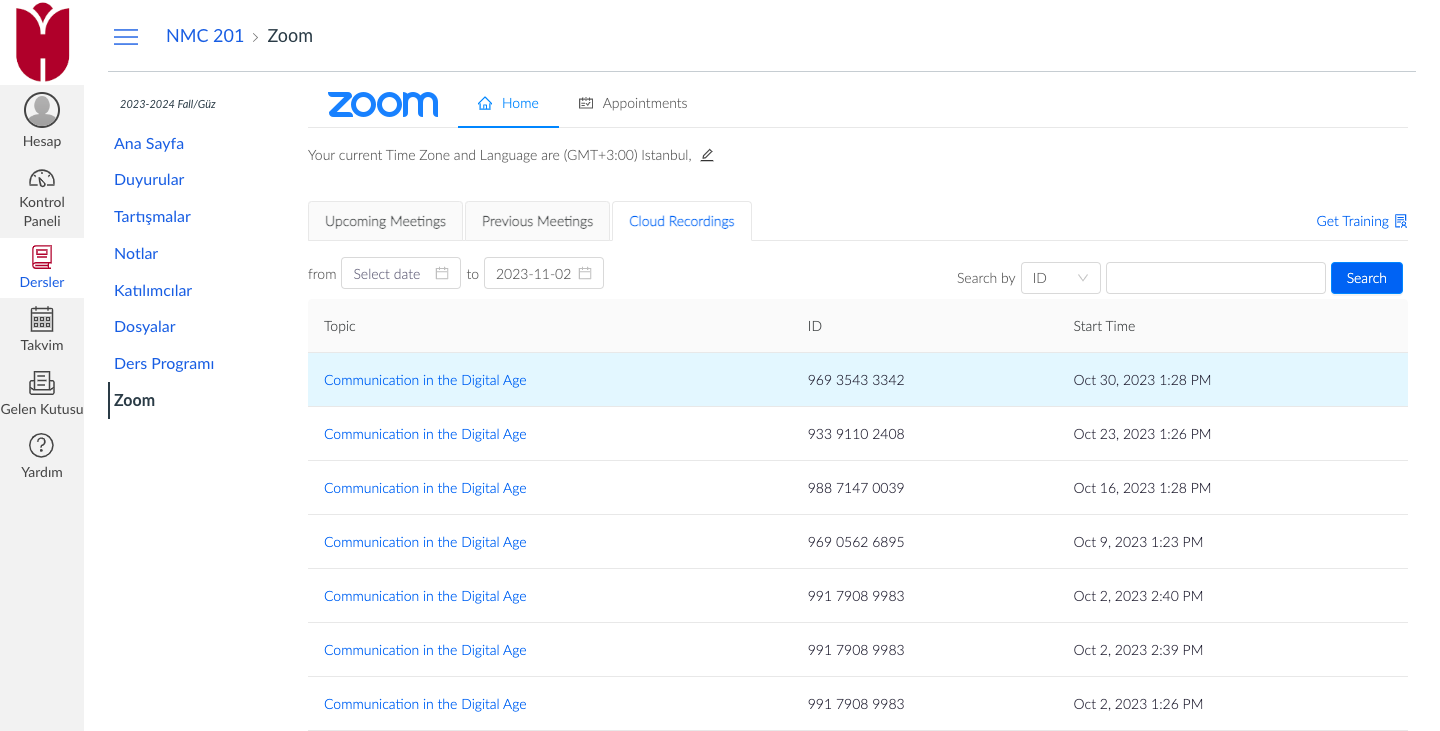Click meeting ID 933 9110 2408

pyautogui.click(x=856, y=434)
